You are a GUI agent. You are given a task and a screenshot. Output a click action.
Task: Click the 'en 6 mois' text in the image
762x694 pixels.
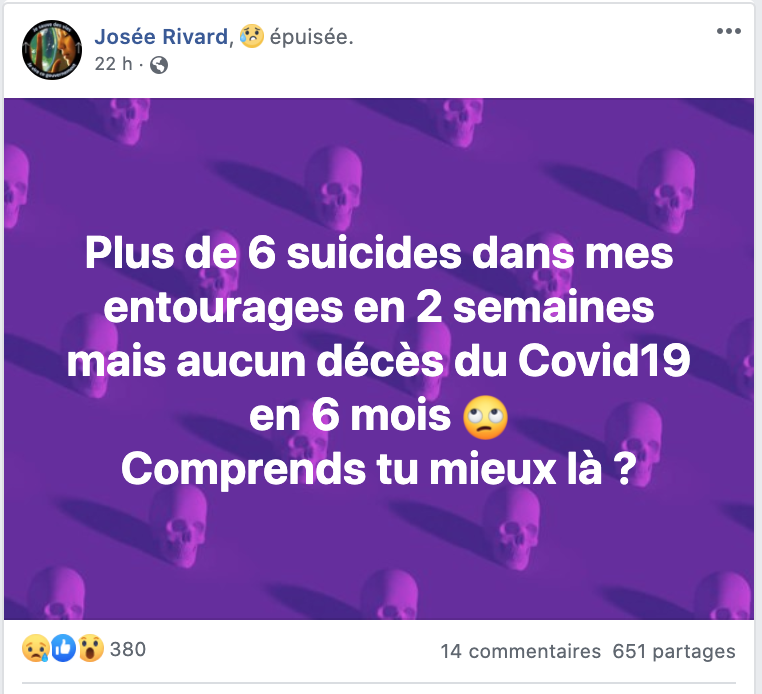(350, 416)
